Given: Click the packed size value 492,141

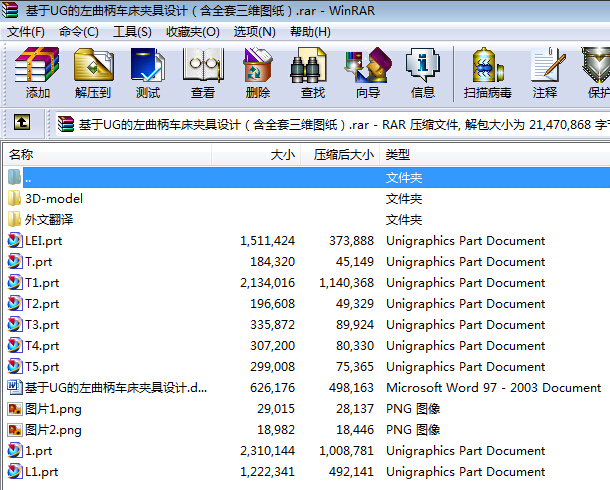Looking at the screenshot, I should [x=351, y=472].
